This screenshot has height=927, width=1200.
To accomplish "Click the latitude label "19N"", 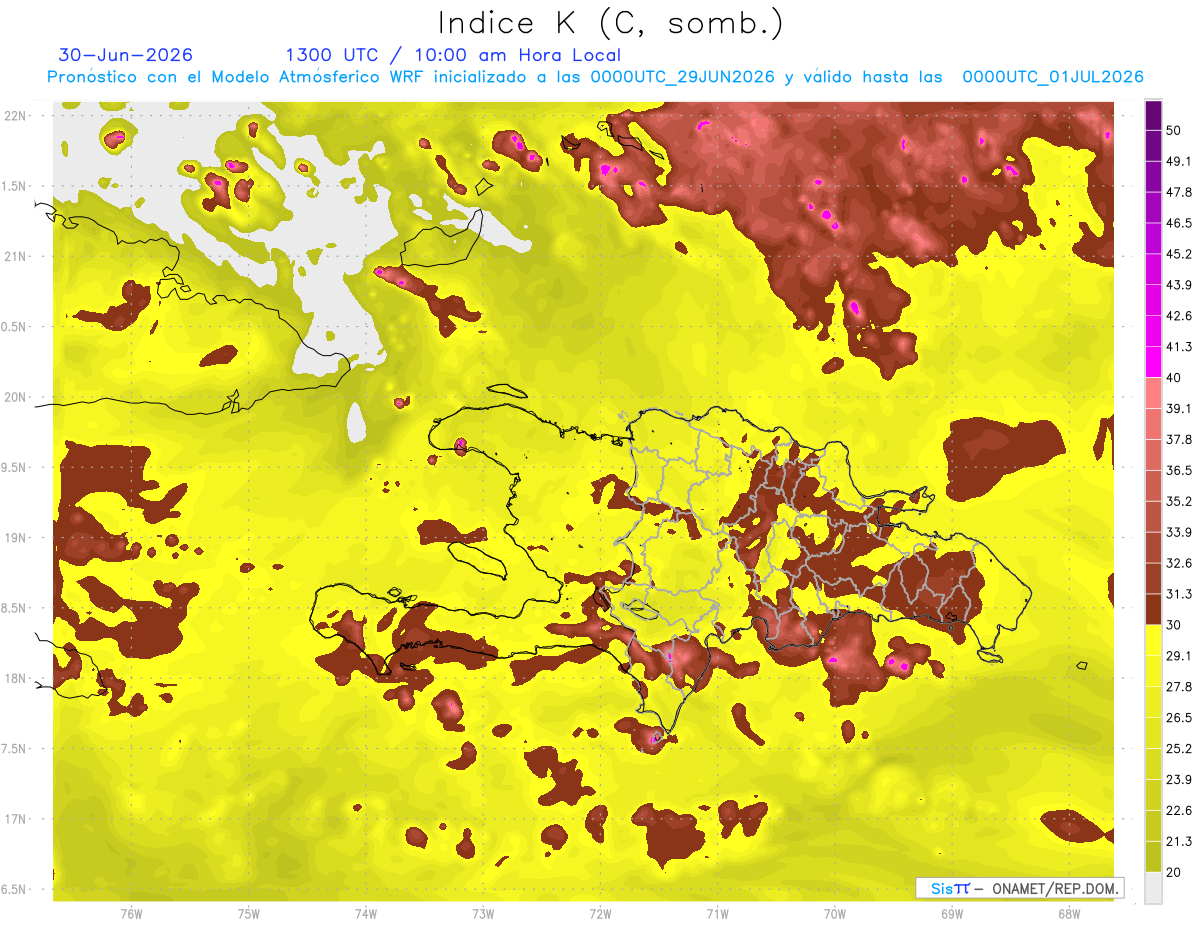I will (x=16, y=538).
